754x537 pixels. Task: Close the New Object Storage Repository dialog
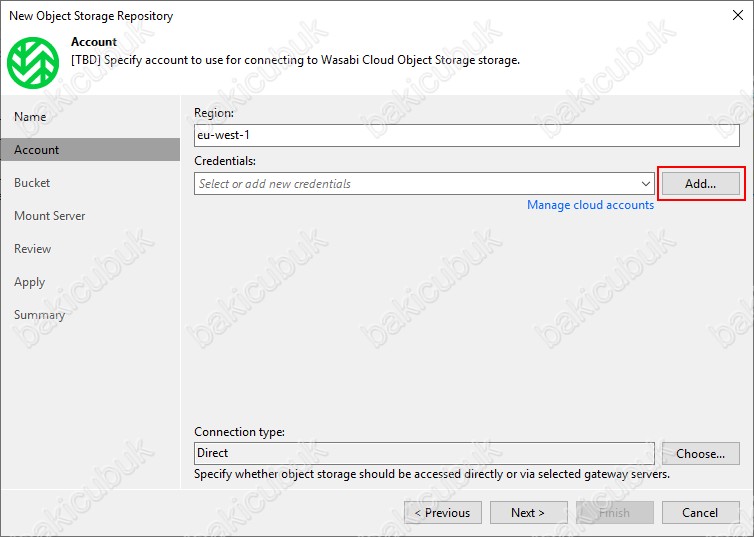tap(738, 15)
